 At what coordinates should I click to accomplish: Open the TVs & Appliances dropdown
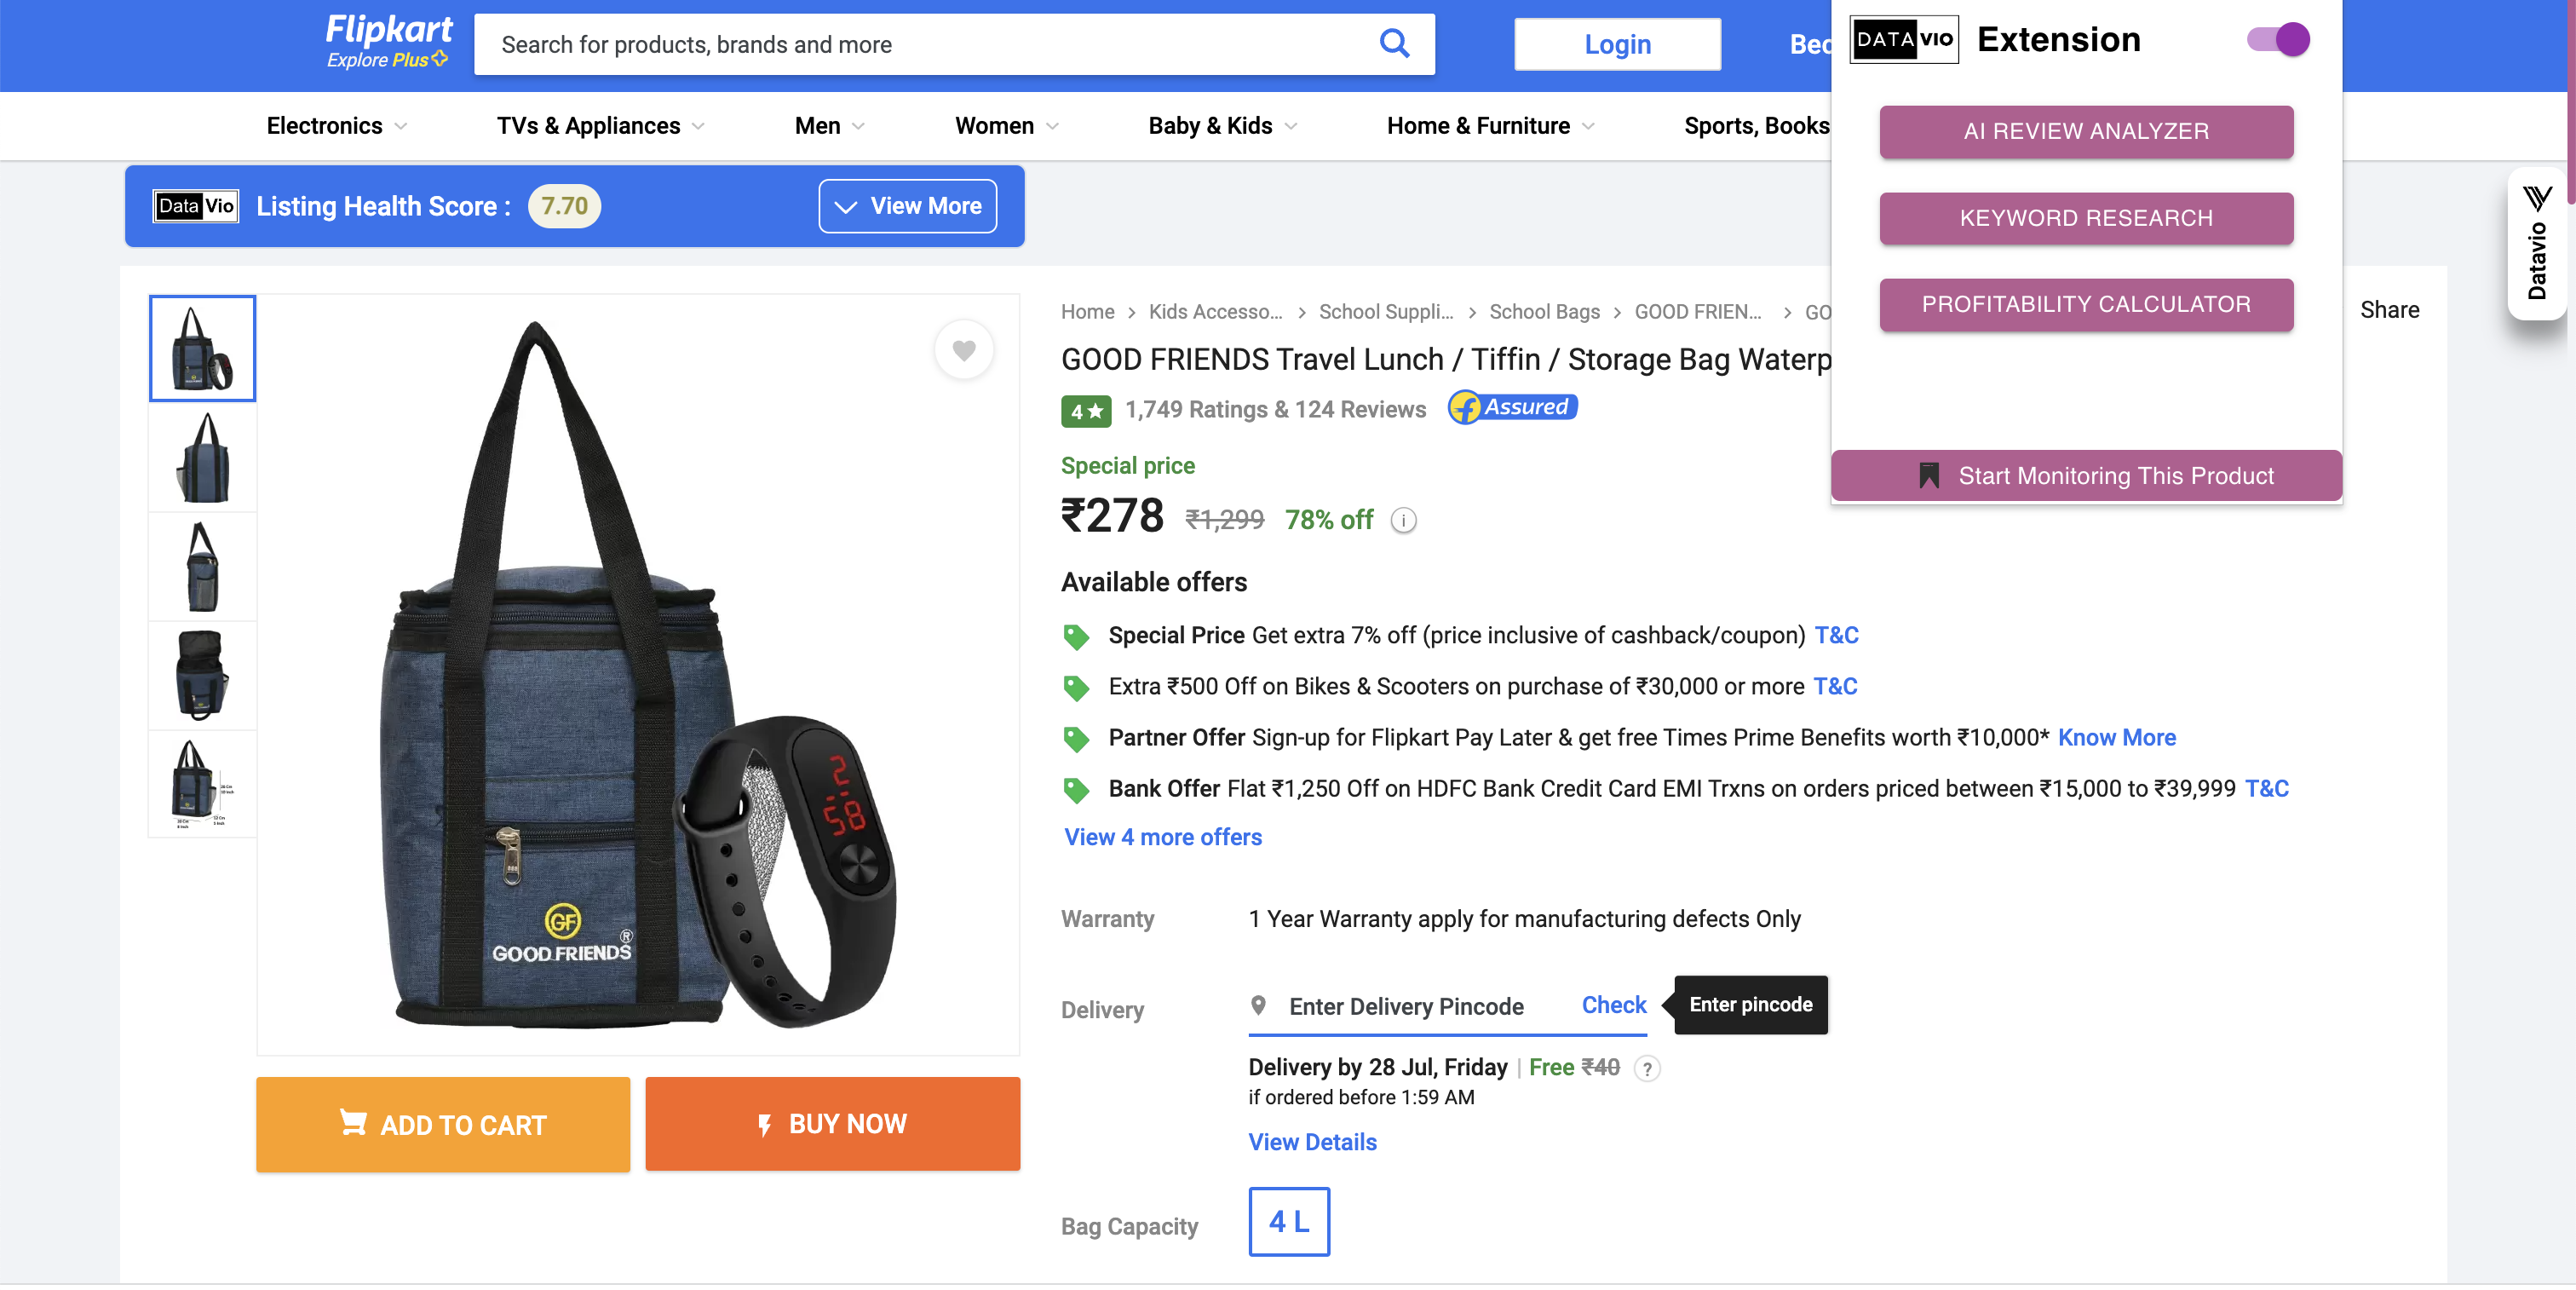point(600,126)
